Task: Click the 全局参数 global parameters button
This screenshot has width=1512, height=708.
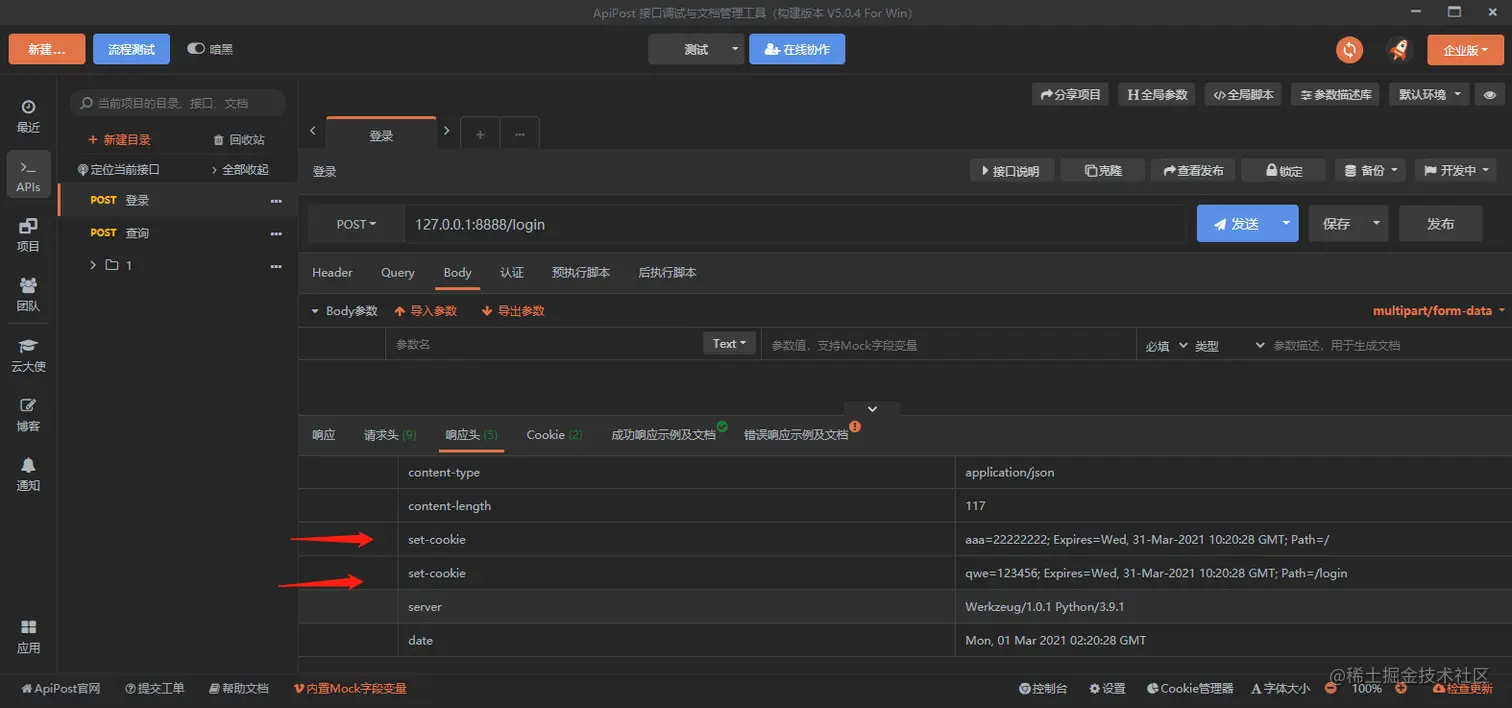Action: (x=1158, y=94)
